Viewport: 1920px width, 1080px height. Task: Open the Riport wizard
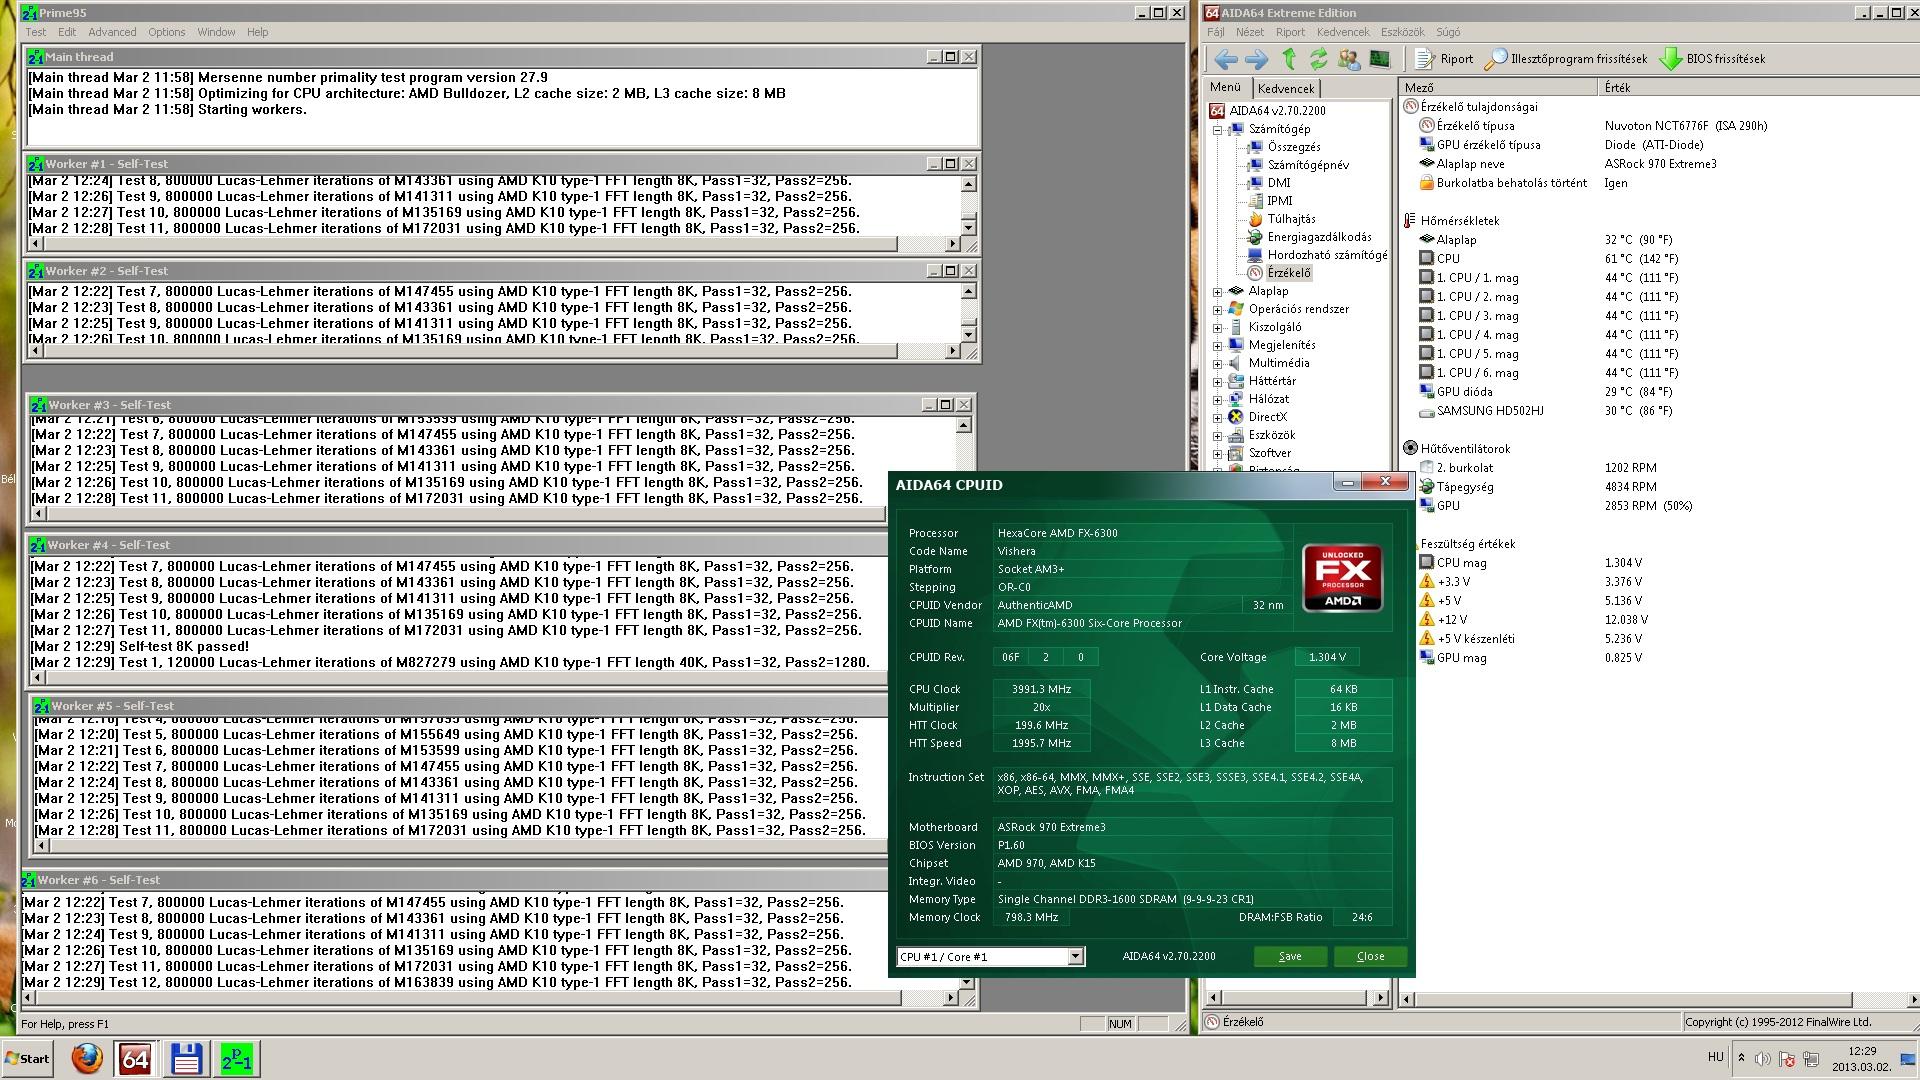coord(1444,59)
